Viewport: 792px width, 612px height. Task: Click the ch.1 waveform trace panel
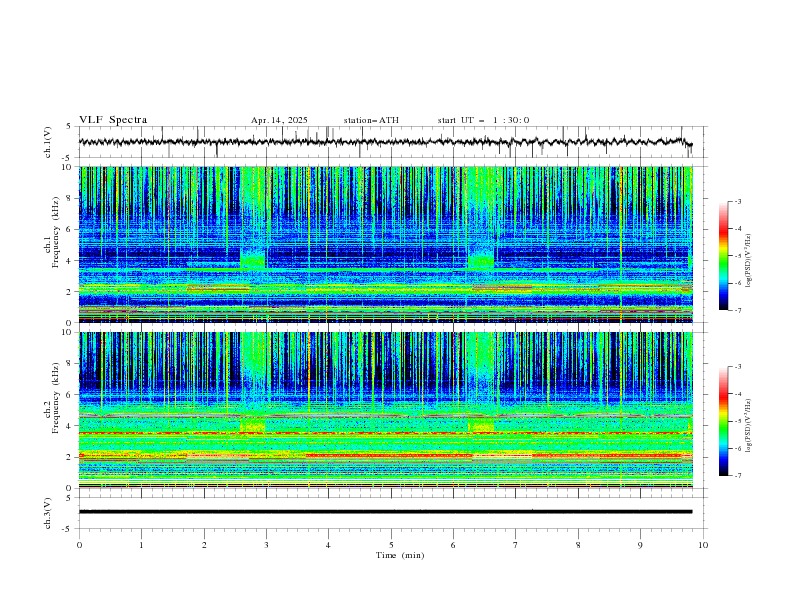click(393, 142)
